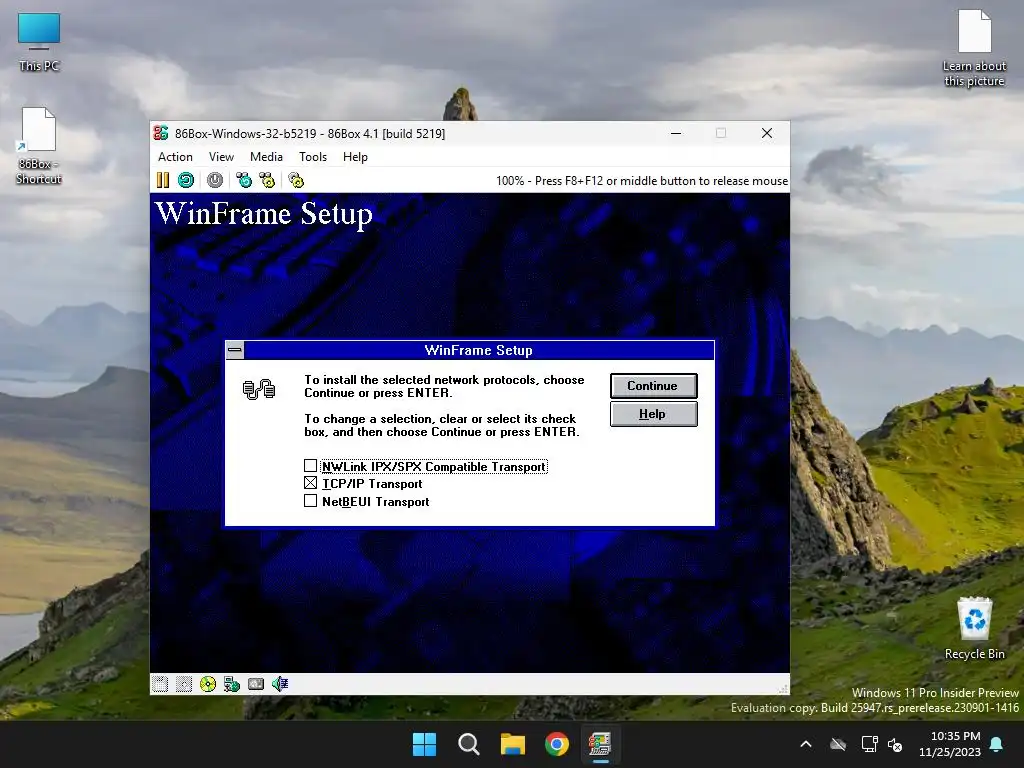This screenshot has height=768, width=1024.
Task: Click the network cable icon in dialog
Action: point(259,389)
